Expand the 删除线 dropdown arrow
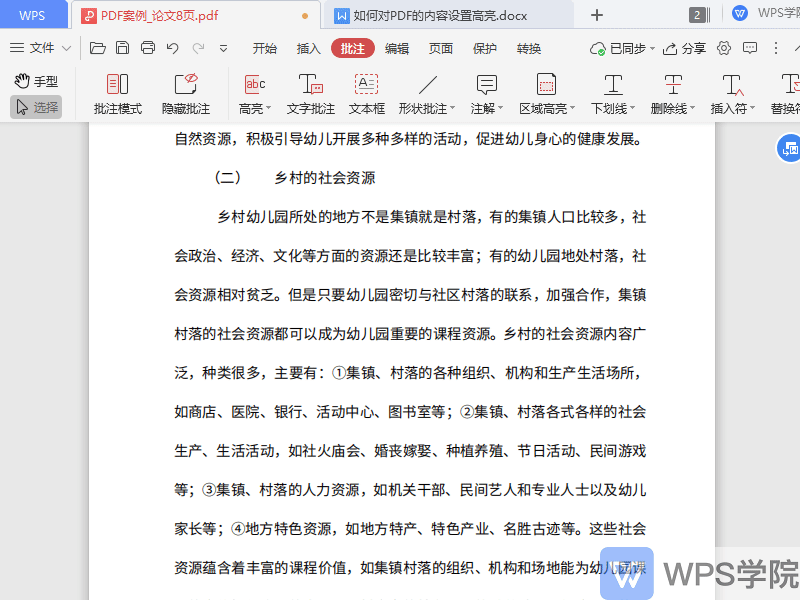 tap(692, 108)
